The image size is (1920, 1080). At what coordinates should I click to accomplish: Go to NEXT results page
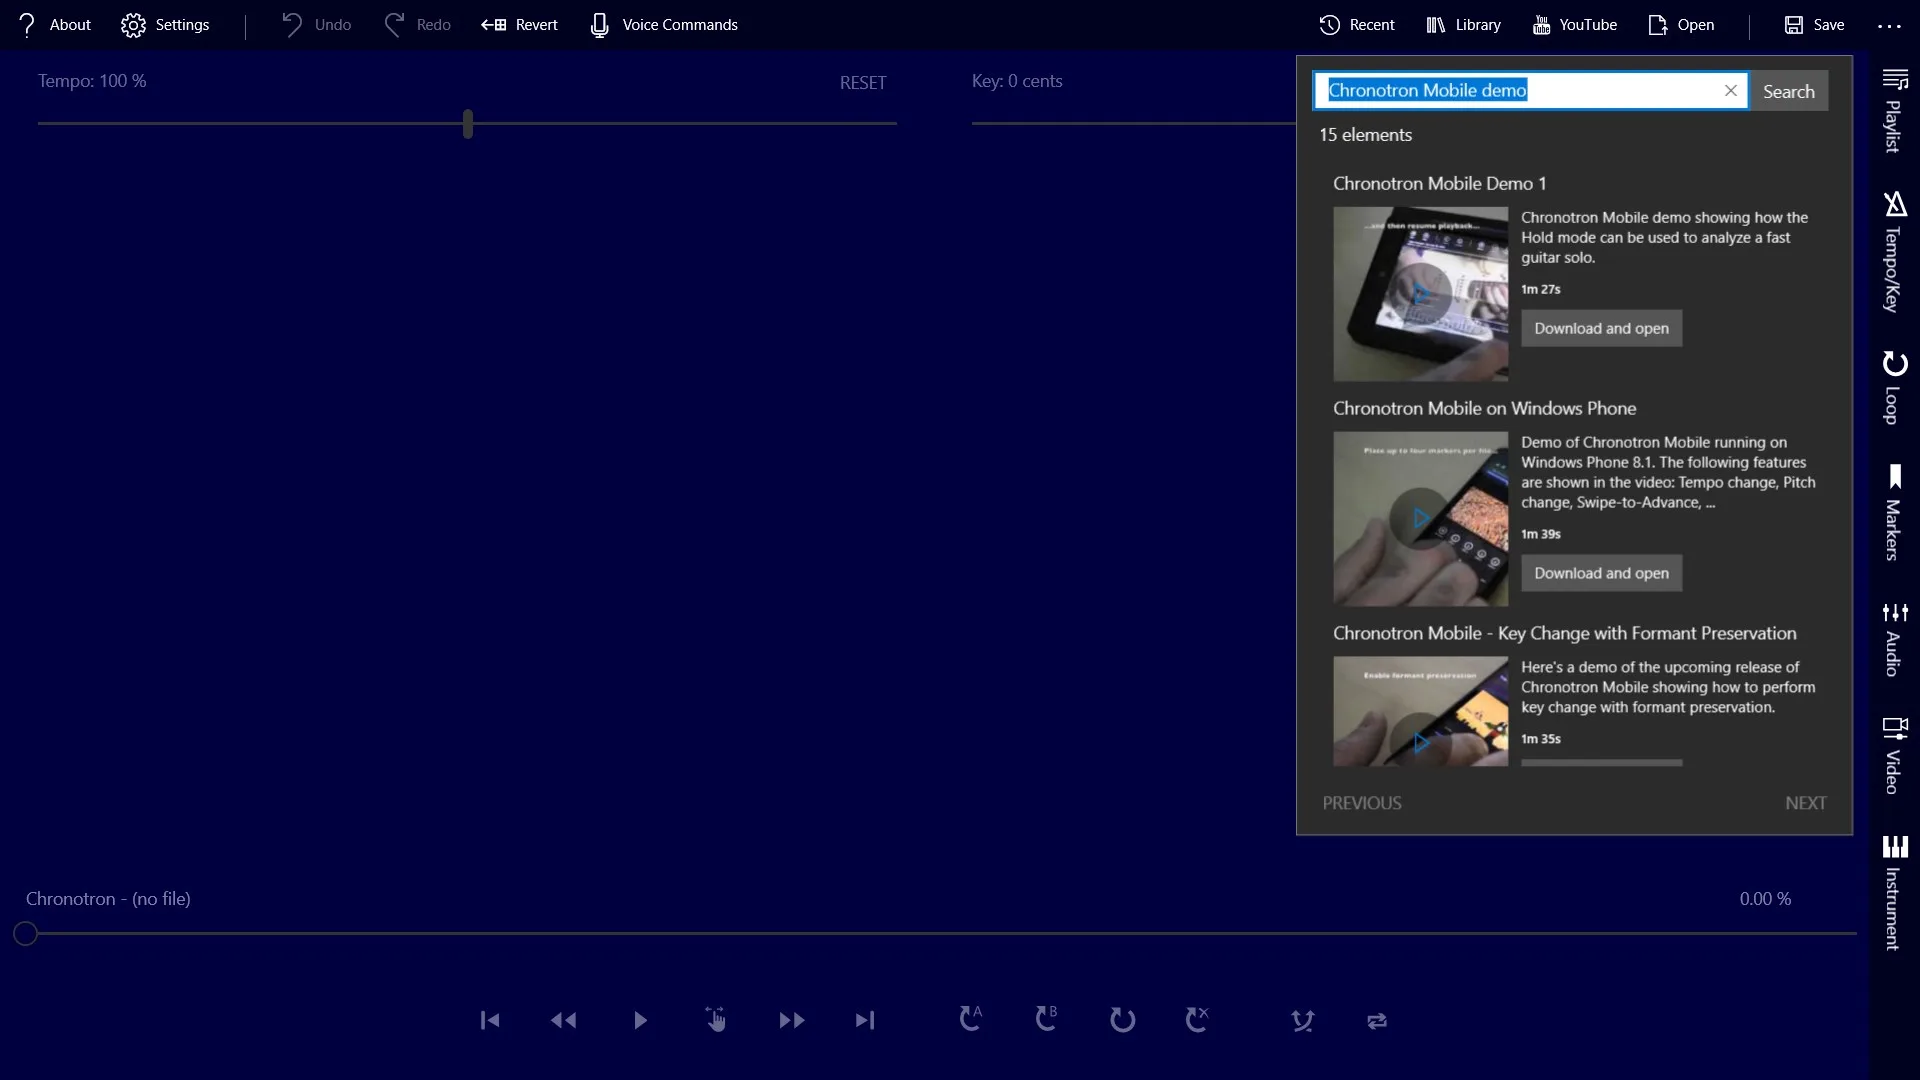1805,803
